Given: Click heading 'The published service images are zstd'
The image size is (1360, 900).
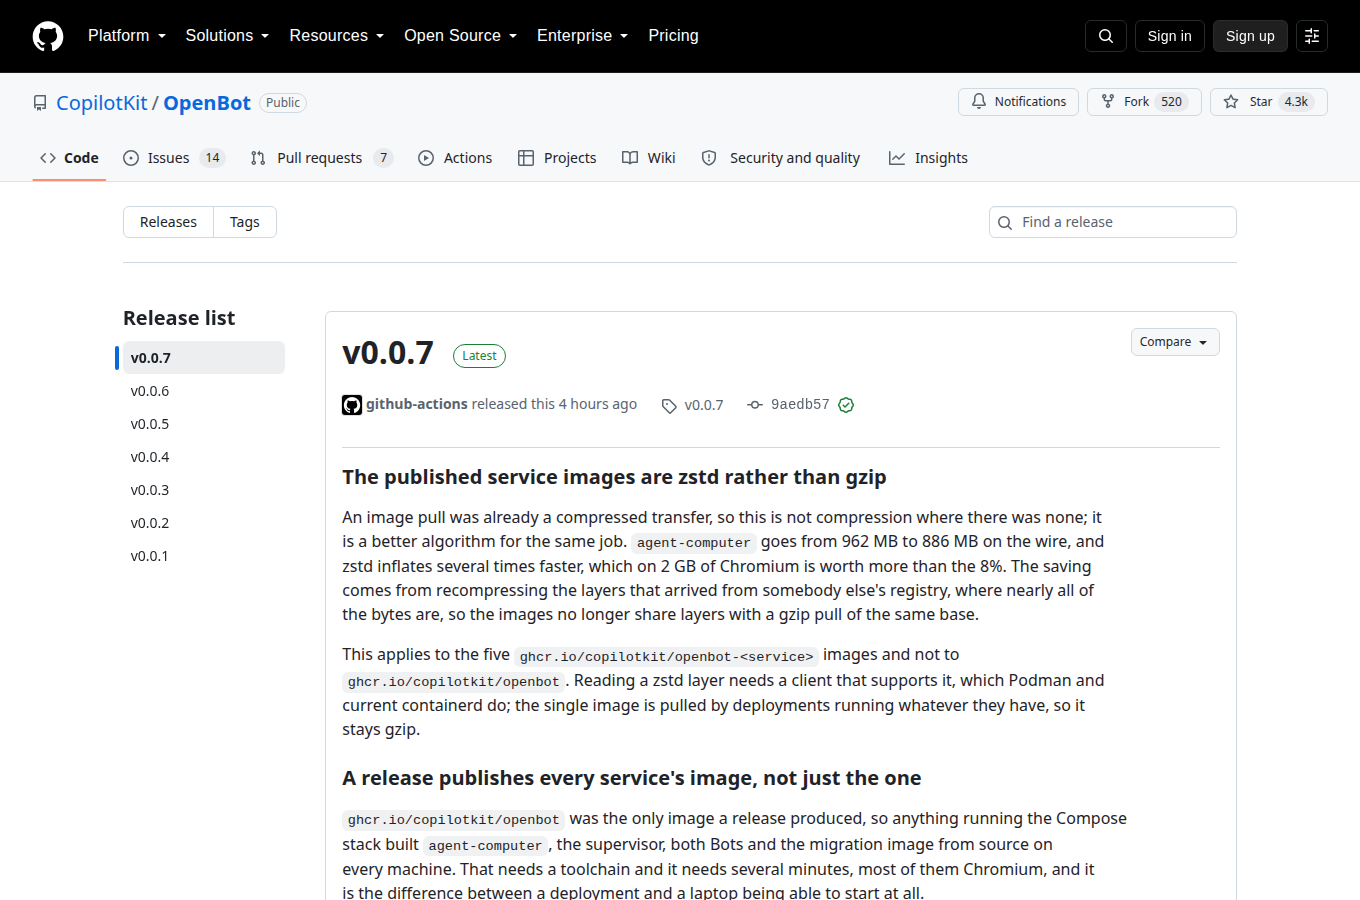Looking at the screenshot, I should pyautogui.click(x=614, y=477).
